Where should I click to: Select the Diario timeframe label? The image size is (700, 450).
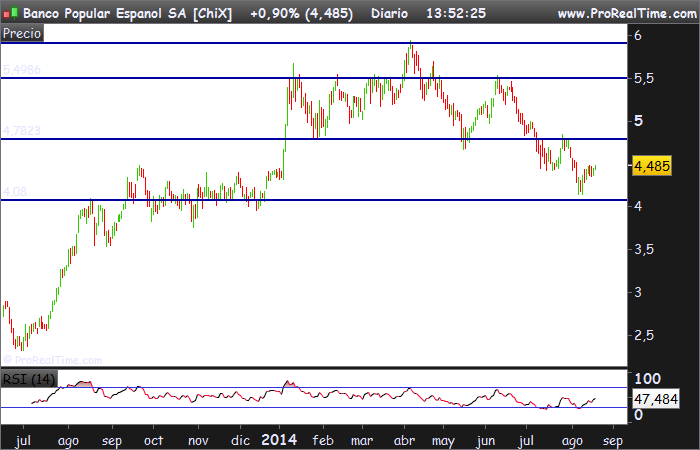click(x=389, y=13)
